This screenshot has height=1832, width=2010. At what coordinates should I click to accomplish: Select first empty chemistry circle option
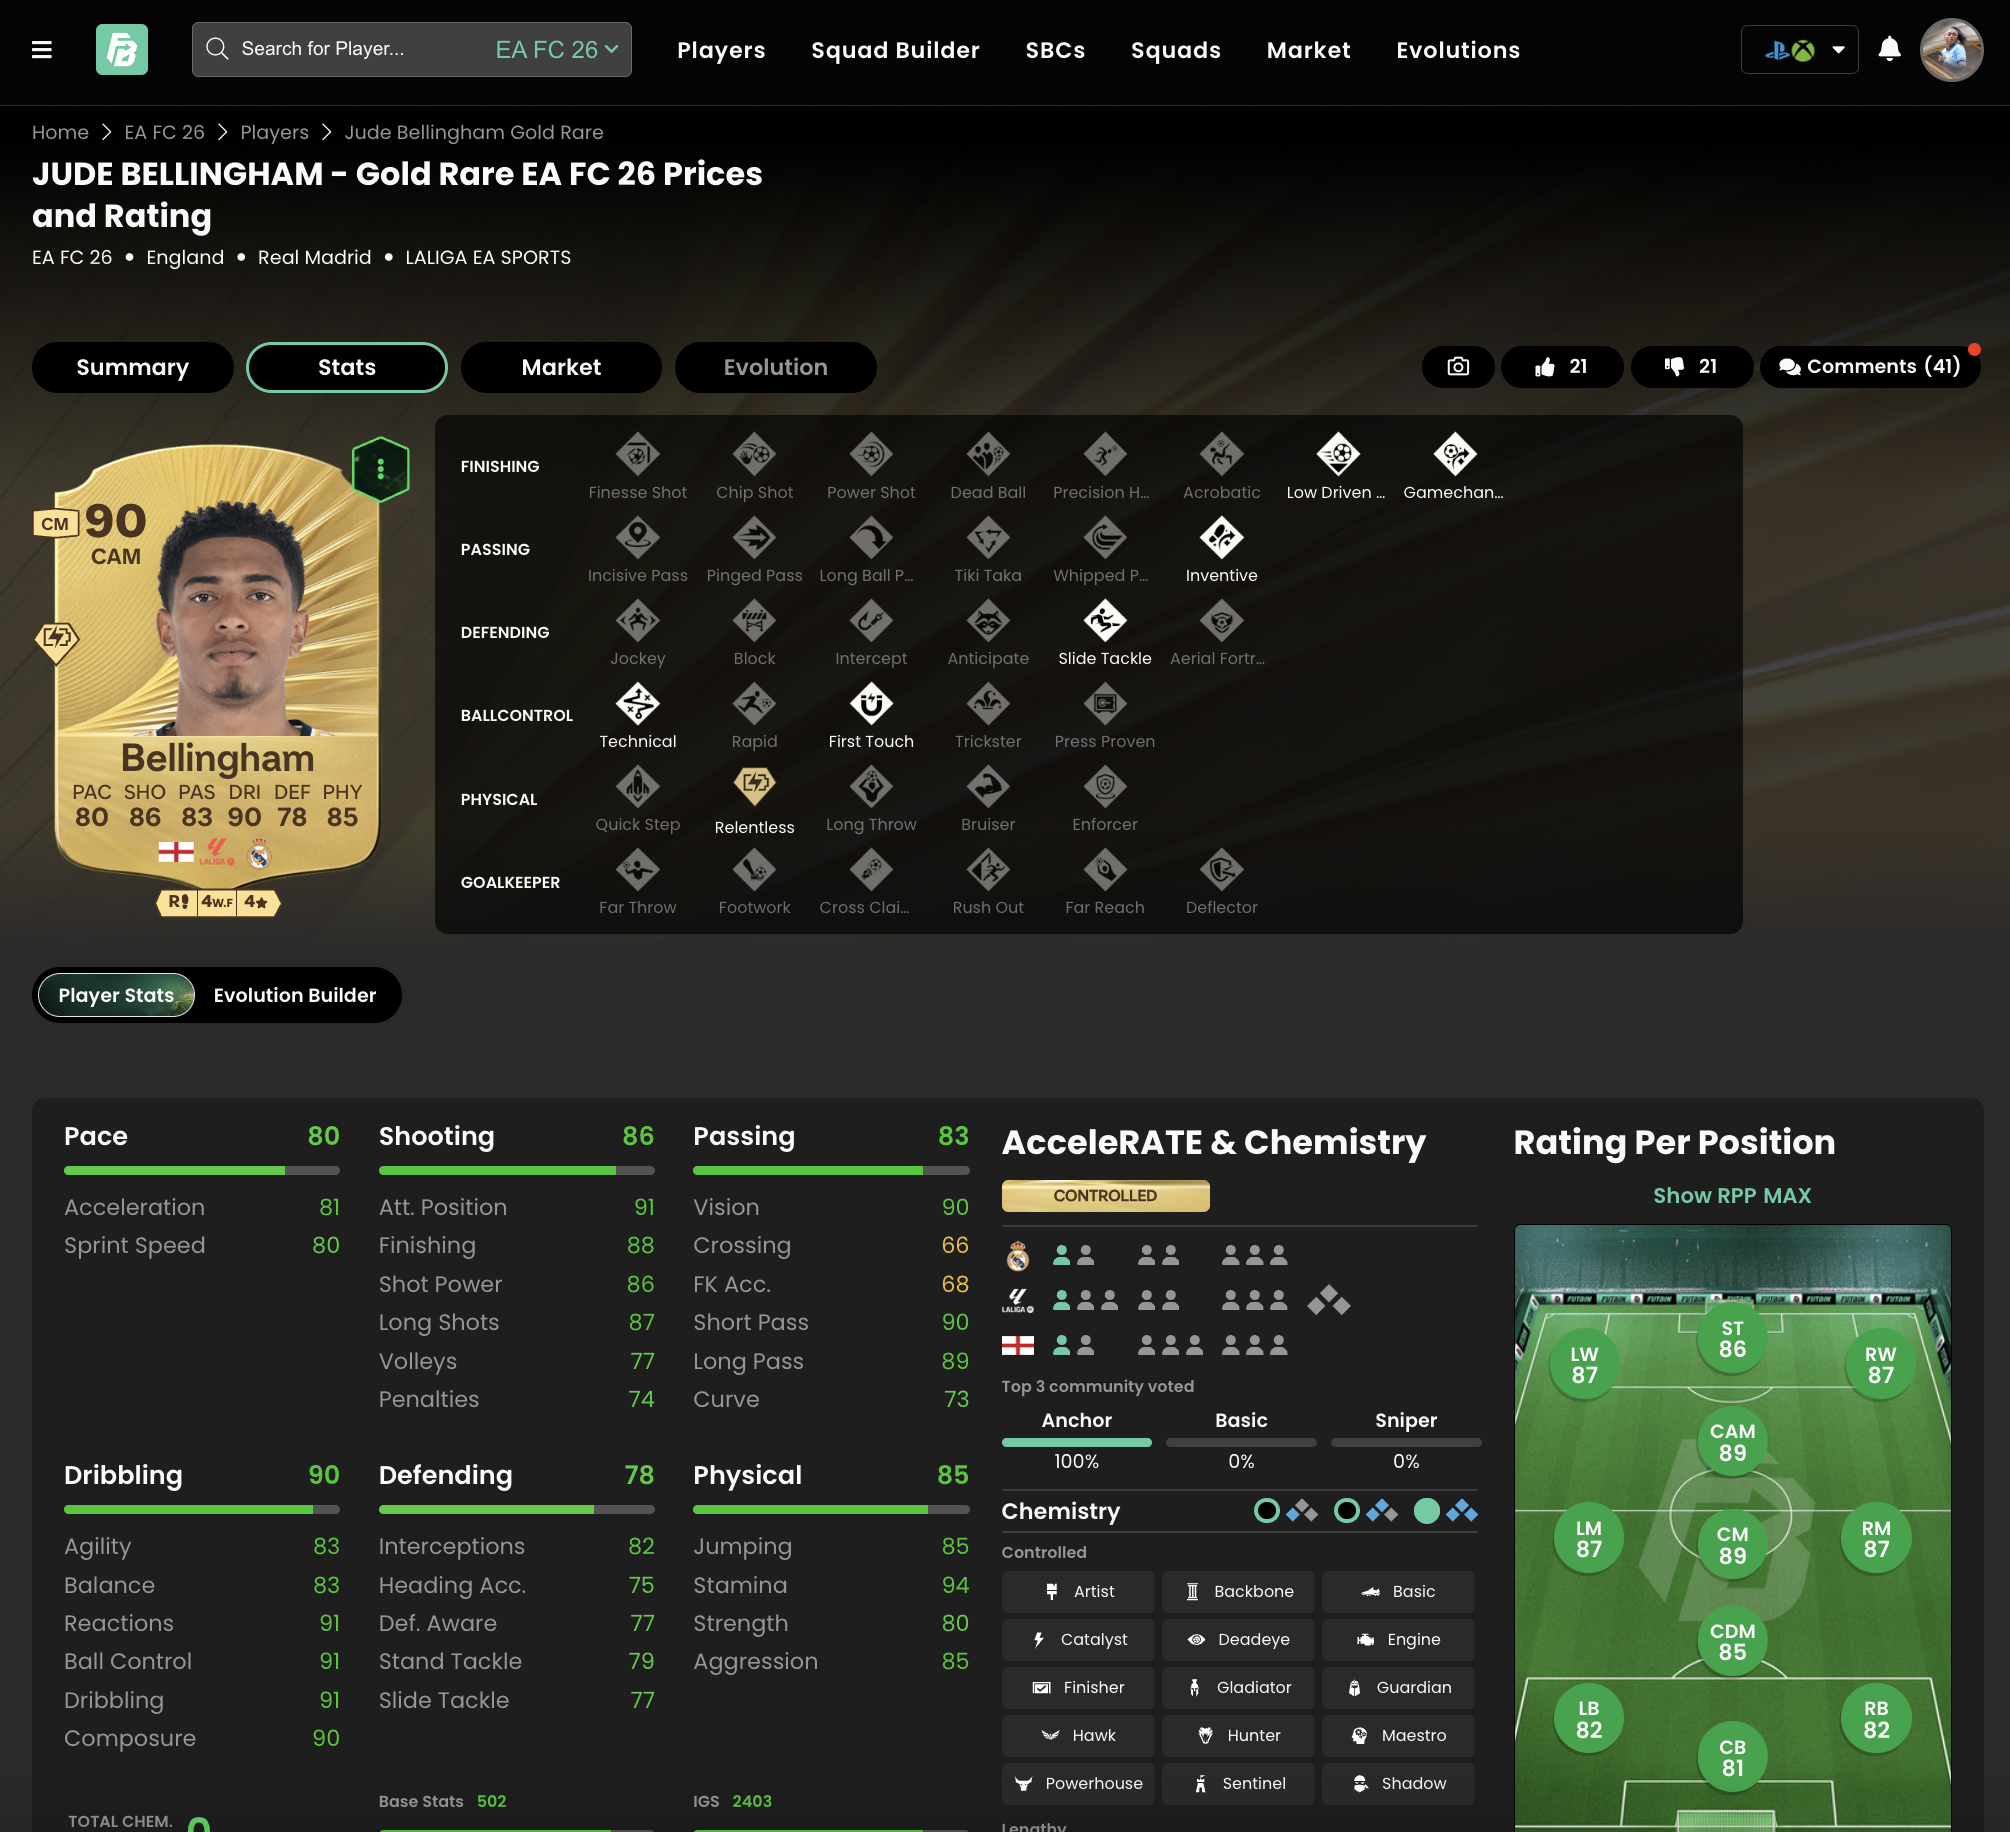click(1267, 1511)
